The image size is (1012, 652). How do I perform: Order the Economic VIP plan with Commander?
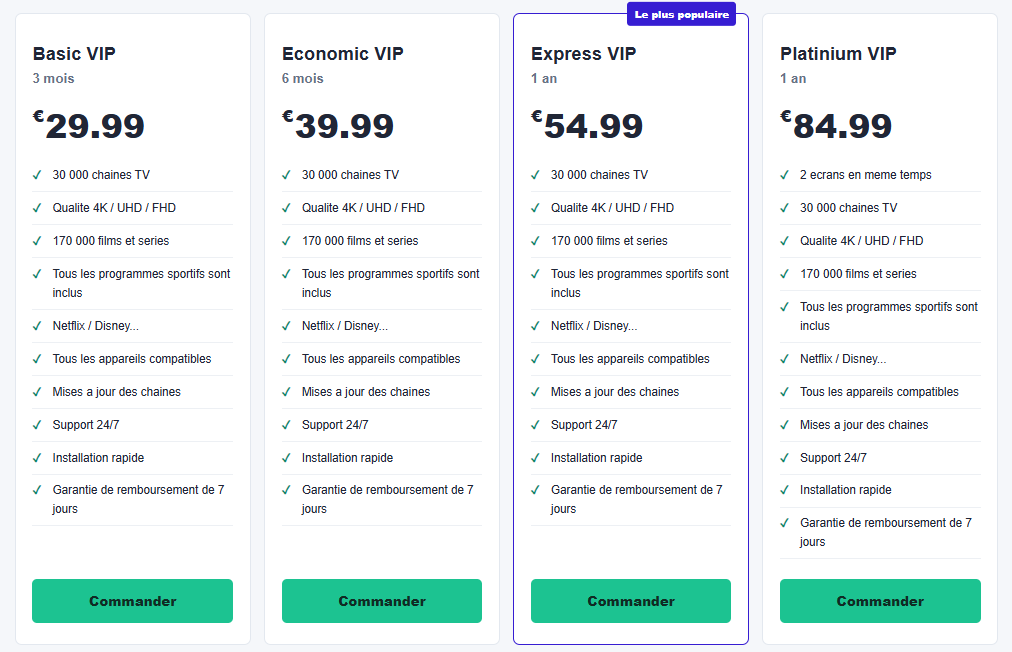(381, 601)
